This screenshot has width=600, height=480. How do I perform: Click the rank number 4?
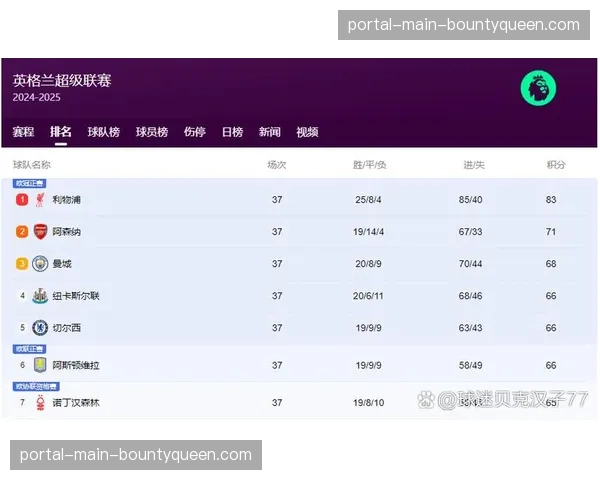22,296
